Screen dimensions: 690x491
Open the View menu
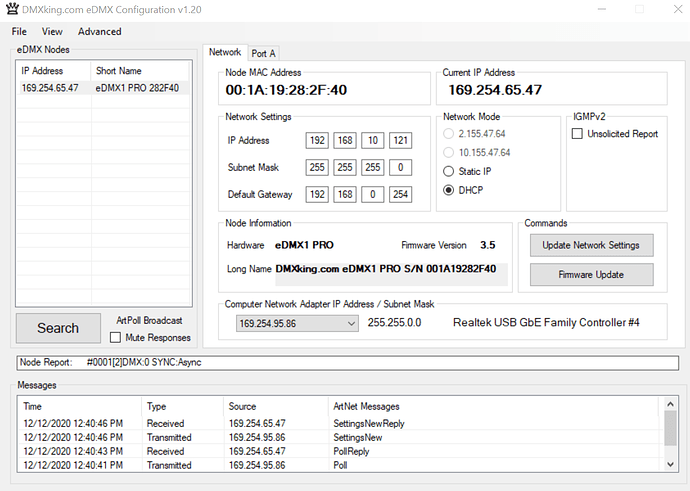pos(52,32)
